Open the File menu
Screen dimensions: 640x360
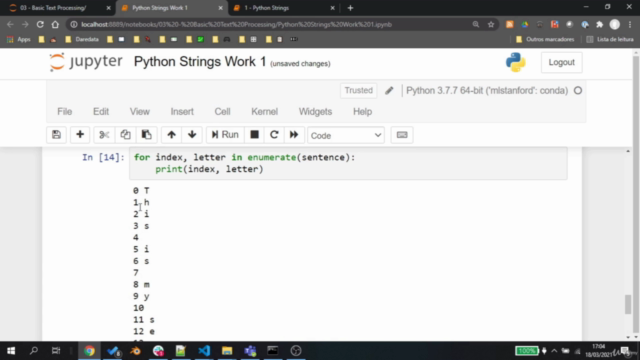64,111
